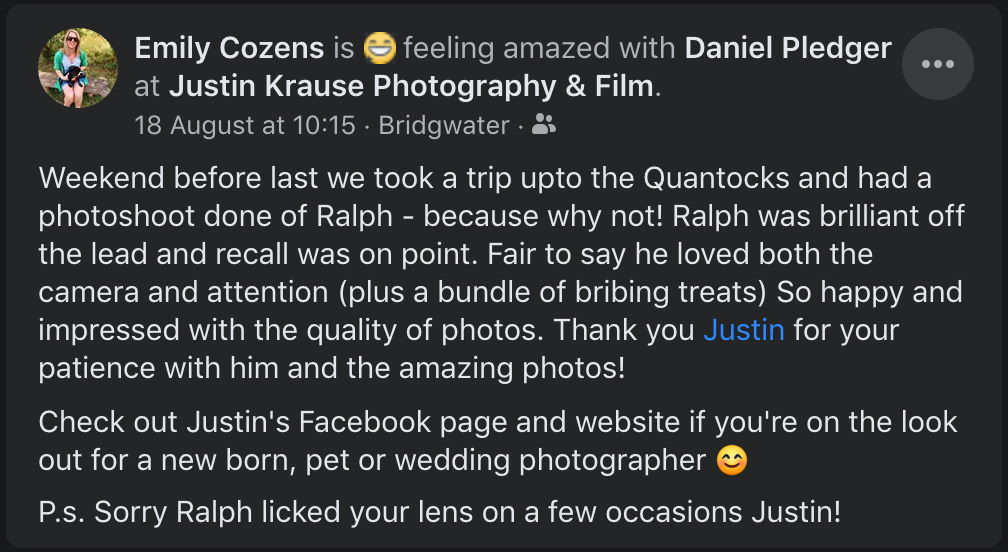Click the phrase 'bundle of bribing treats'
Screen dimensions: 1008x552
pos(692,292)
